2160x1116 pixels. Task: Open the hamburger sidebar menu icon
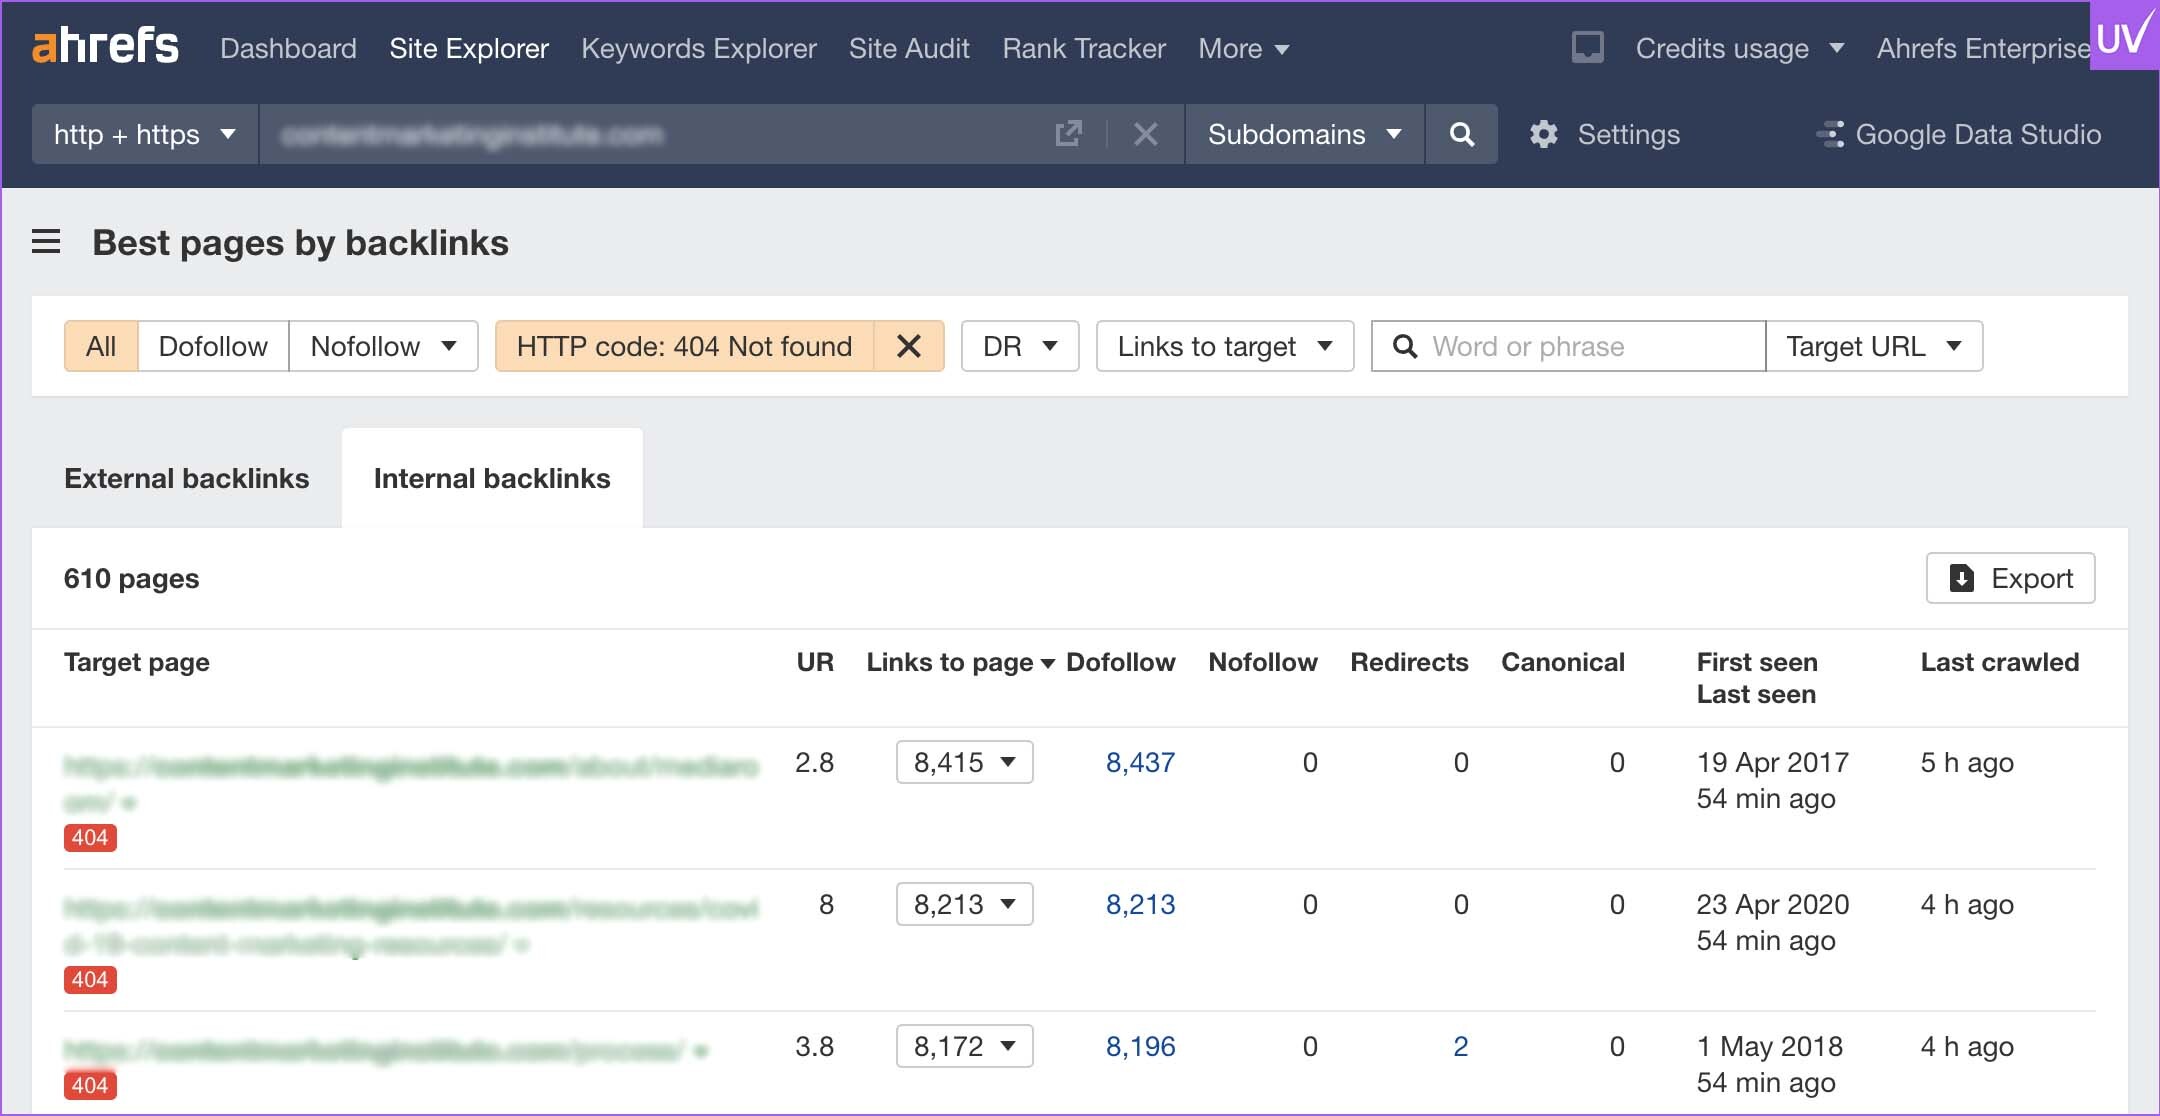pos(46,242)
